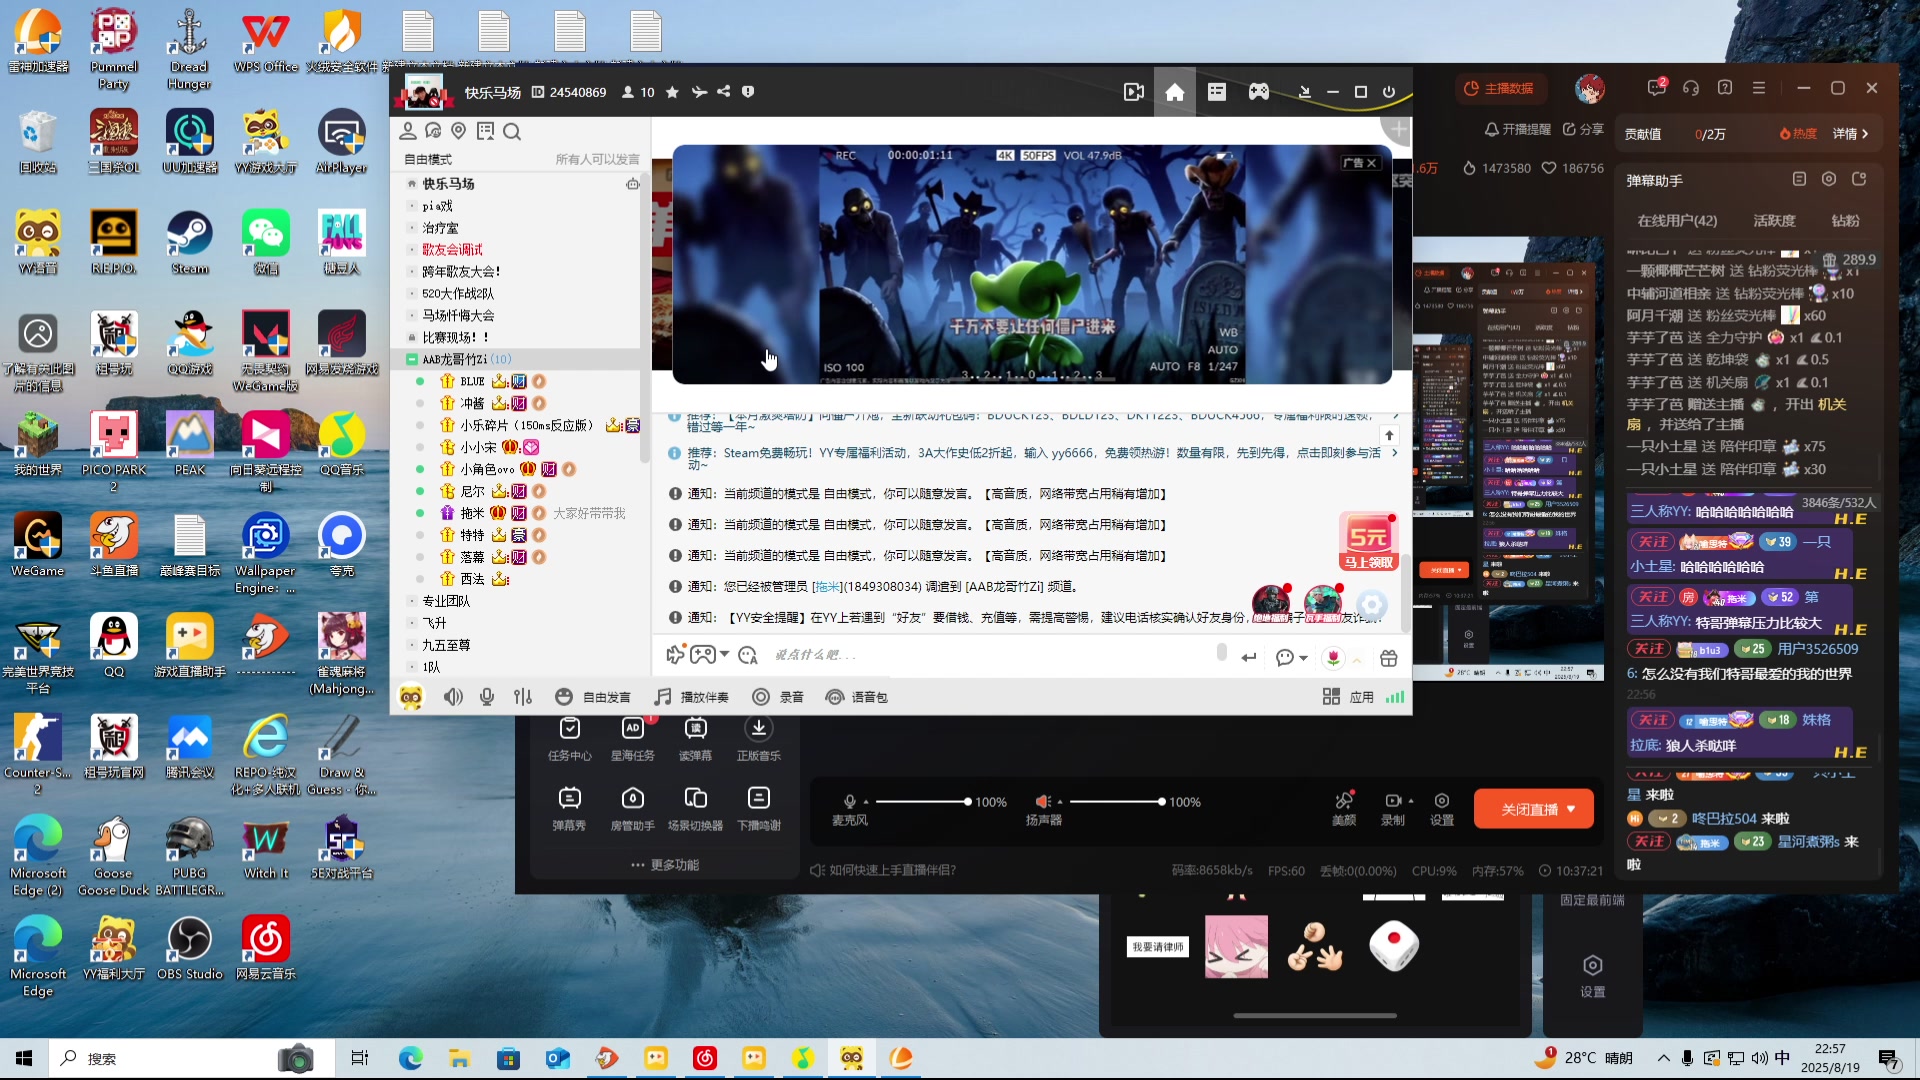Open the game controller icon in YY
This screenshot has width=1920, height=1080.
coord(1258,92)
